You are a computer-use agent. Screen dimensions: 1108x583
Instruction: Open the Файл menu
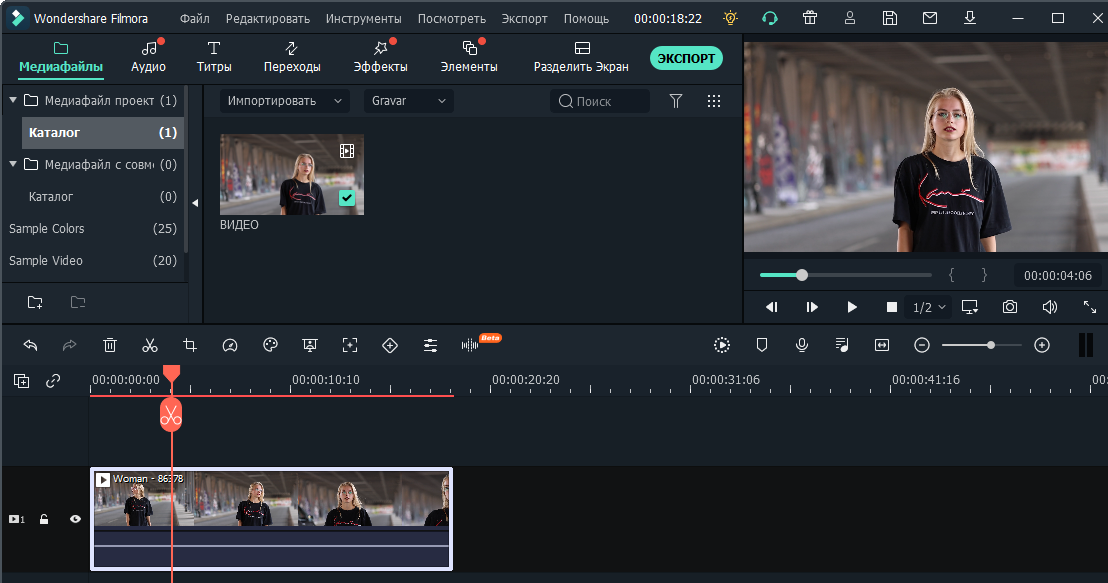(194, 18)
